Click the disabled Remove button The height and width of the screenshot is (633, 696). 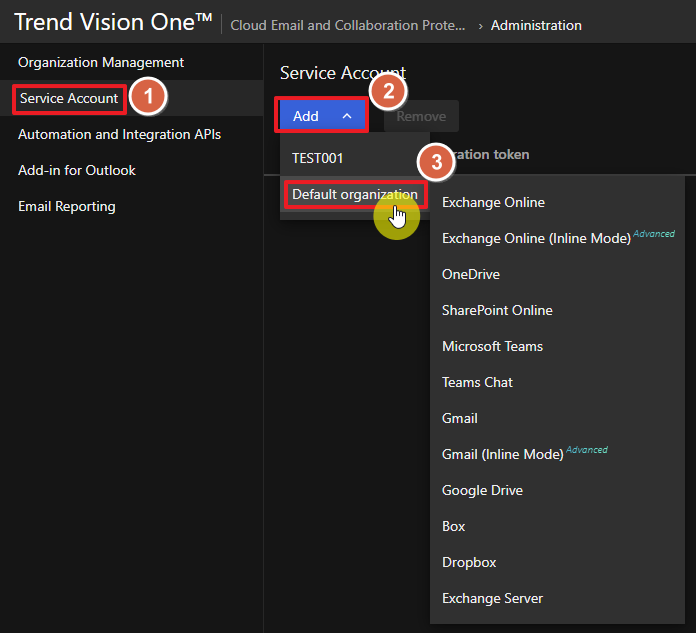[421, 116]
